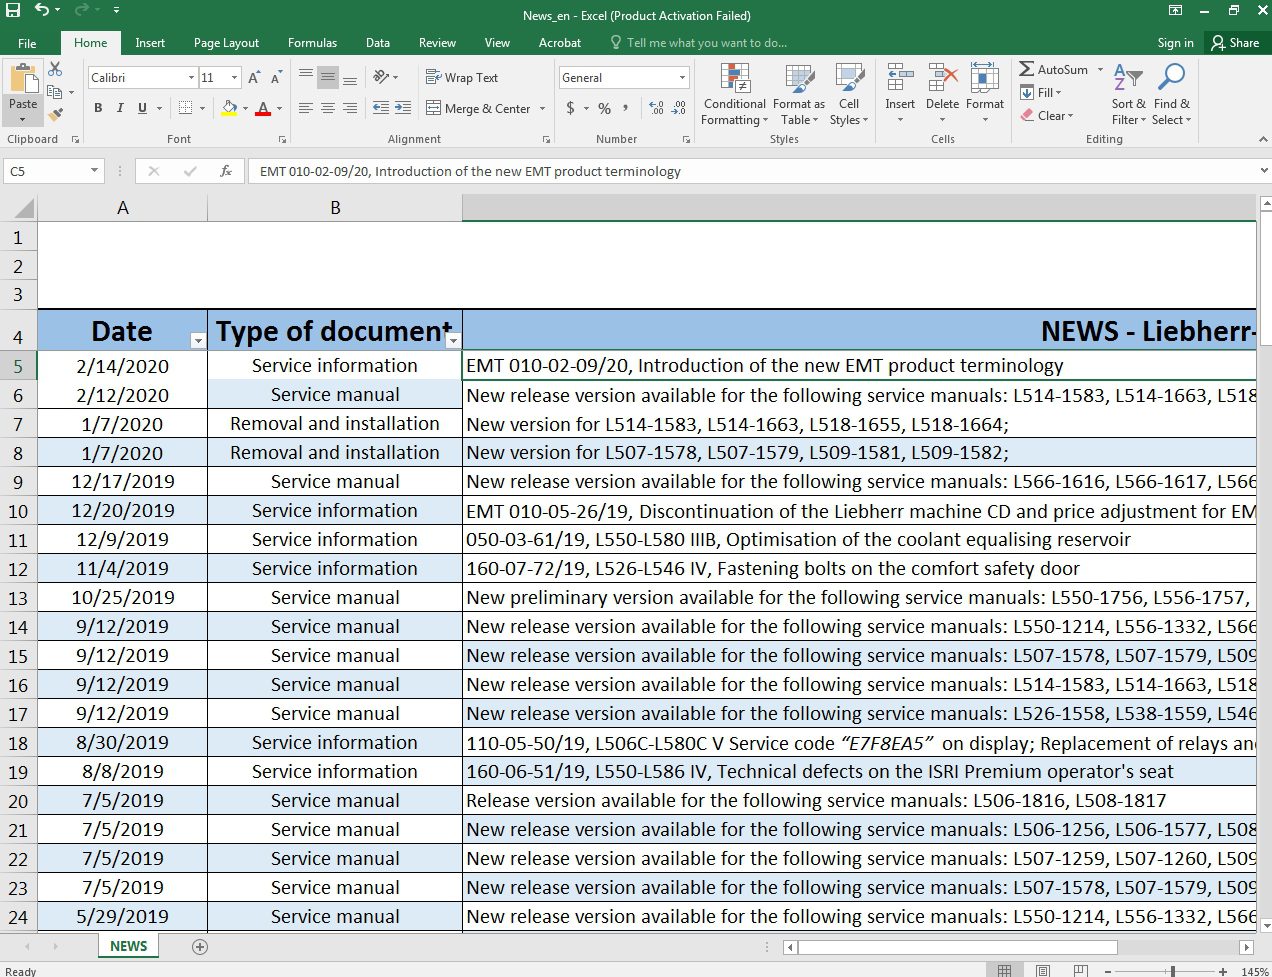This screenshot has width=1272, height=977.
Task: Click the Insert Function fx icon
Action: (226, 171)
